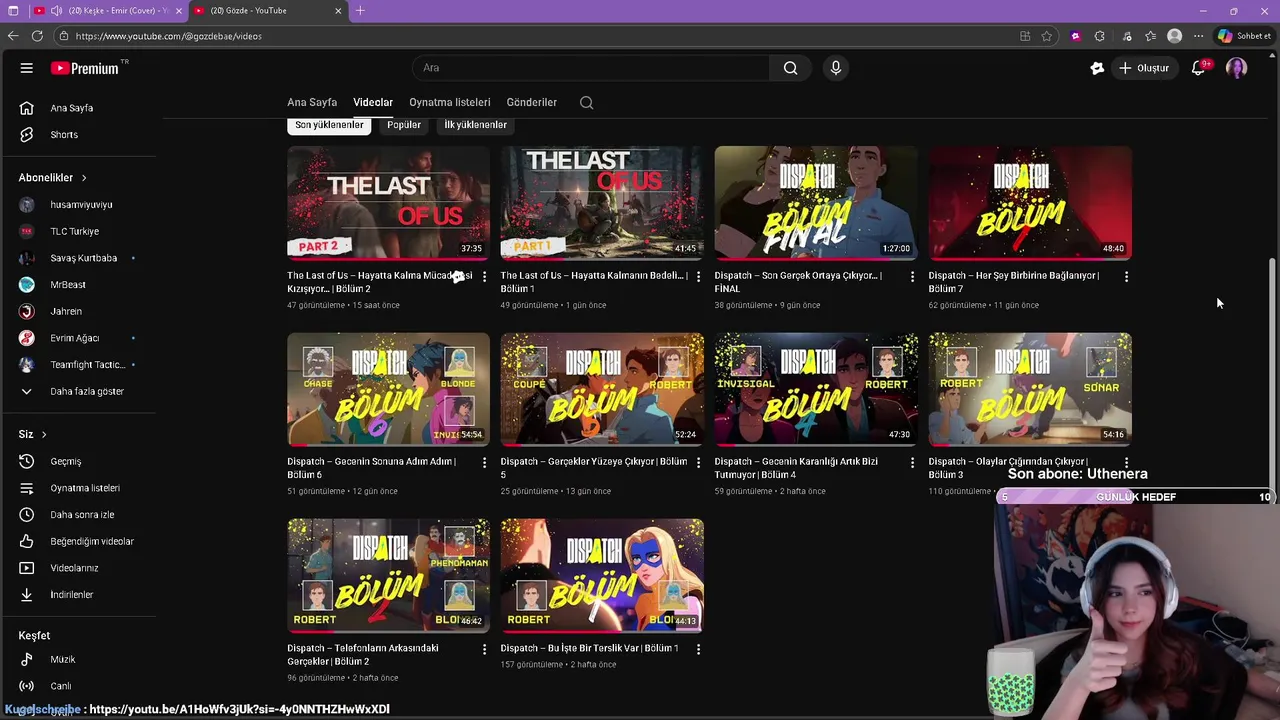Open options menu for Dispatch Bölüm 1 video
This screenshot has width=1280, height=720.
[x=698, y=649]
